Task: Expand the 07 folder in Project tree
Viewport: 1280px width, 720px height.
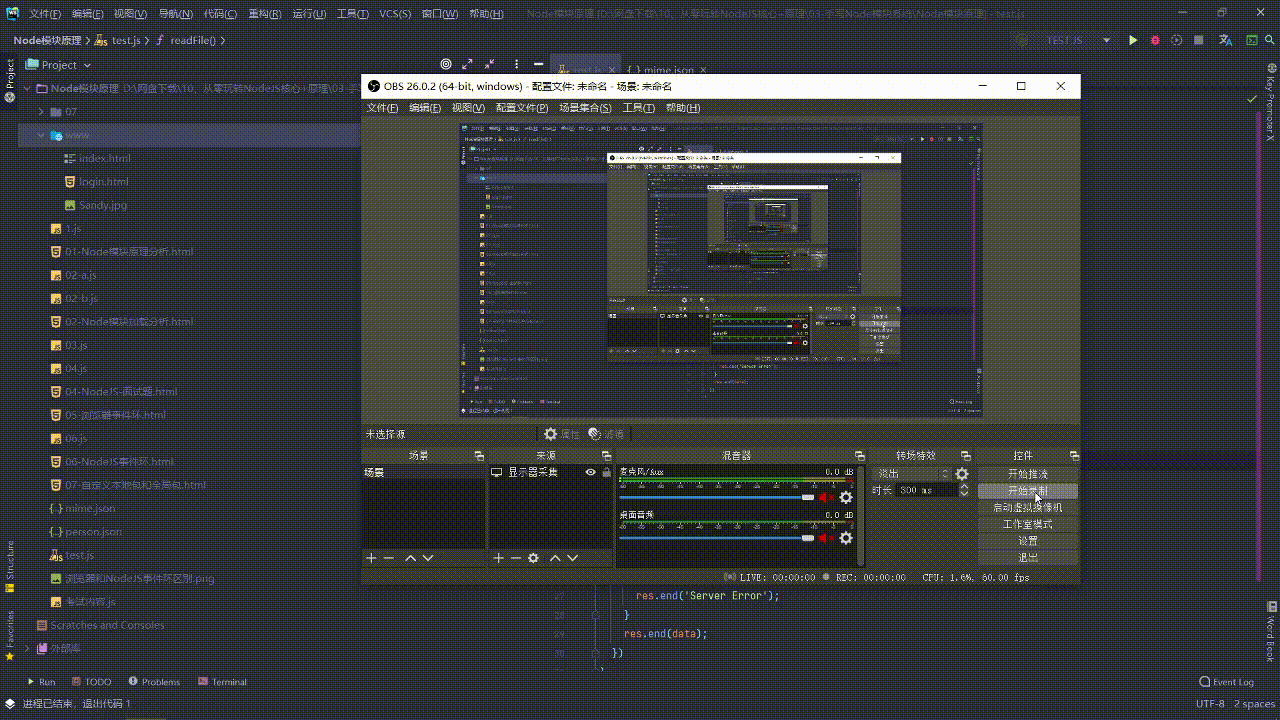Action: pos(41,111)
